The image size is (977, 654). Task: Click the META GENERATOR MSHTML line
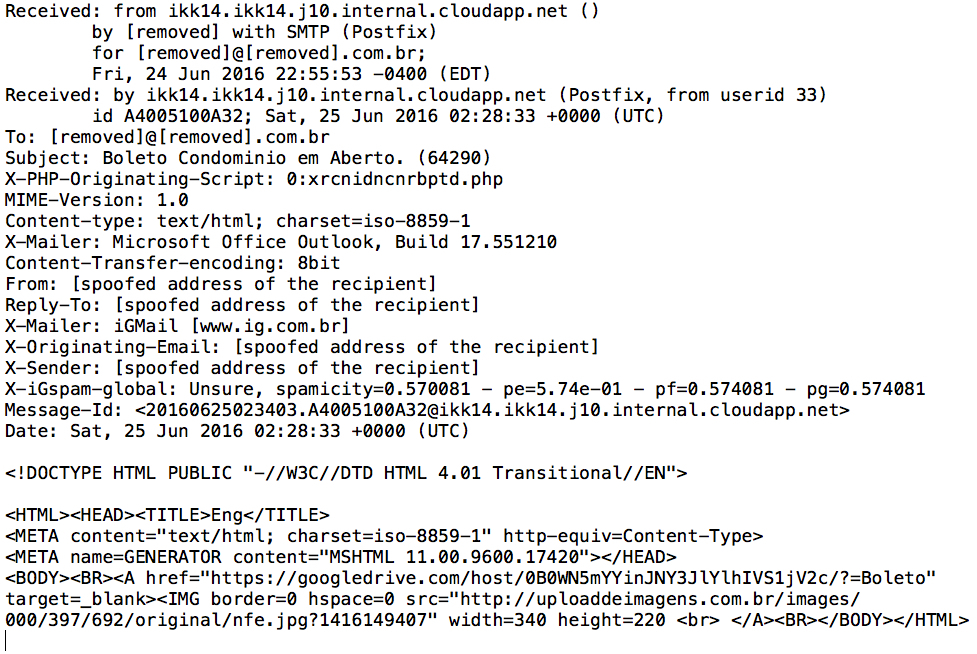(x=340, y=557)
